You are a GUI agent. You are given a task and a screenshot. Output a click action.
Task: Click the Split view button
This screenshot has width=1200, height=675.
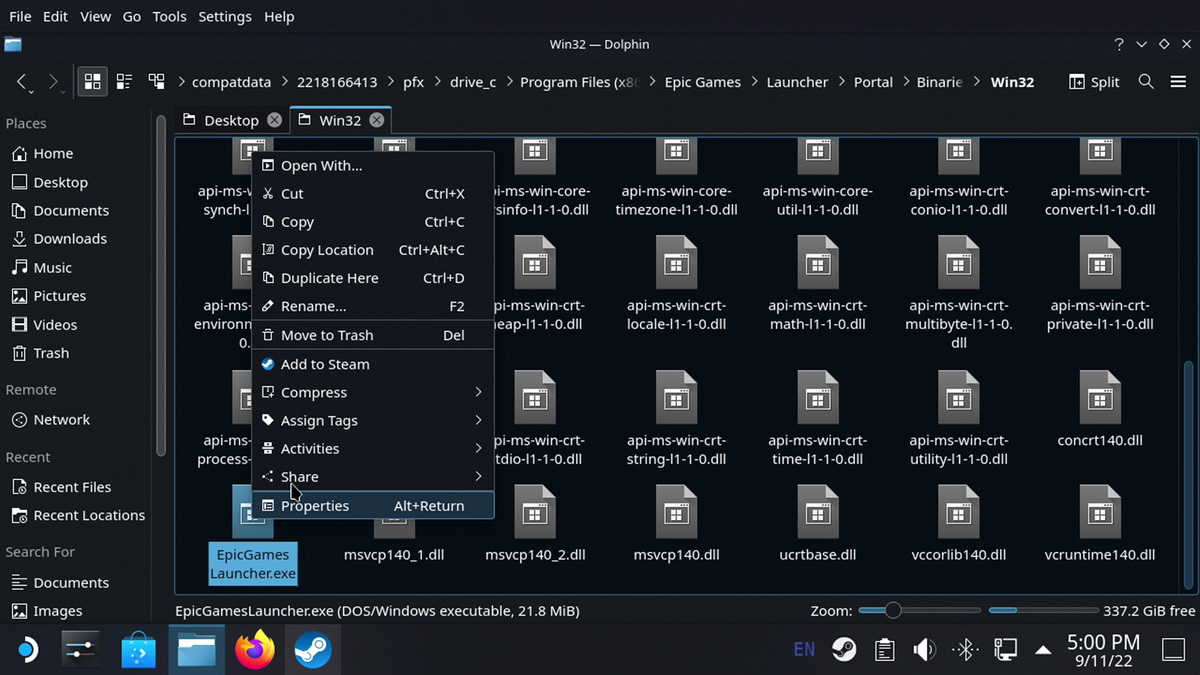[1094, 82]
